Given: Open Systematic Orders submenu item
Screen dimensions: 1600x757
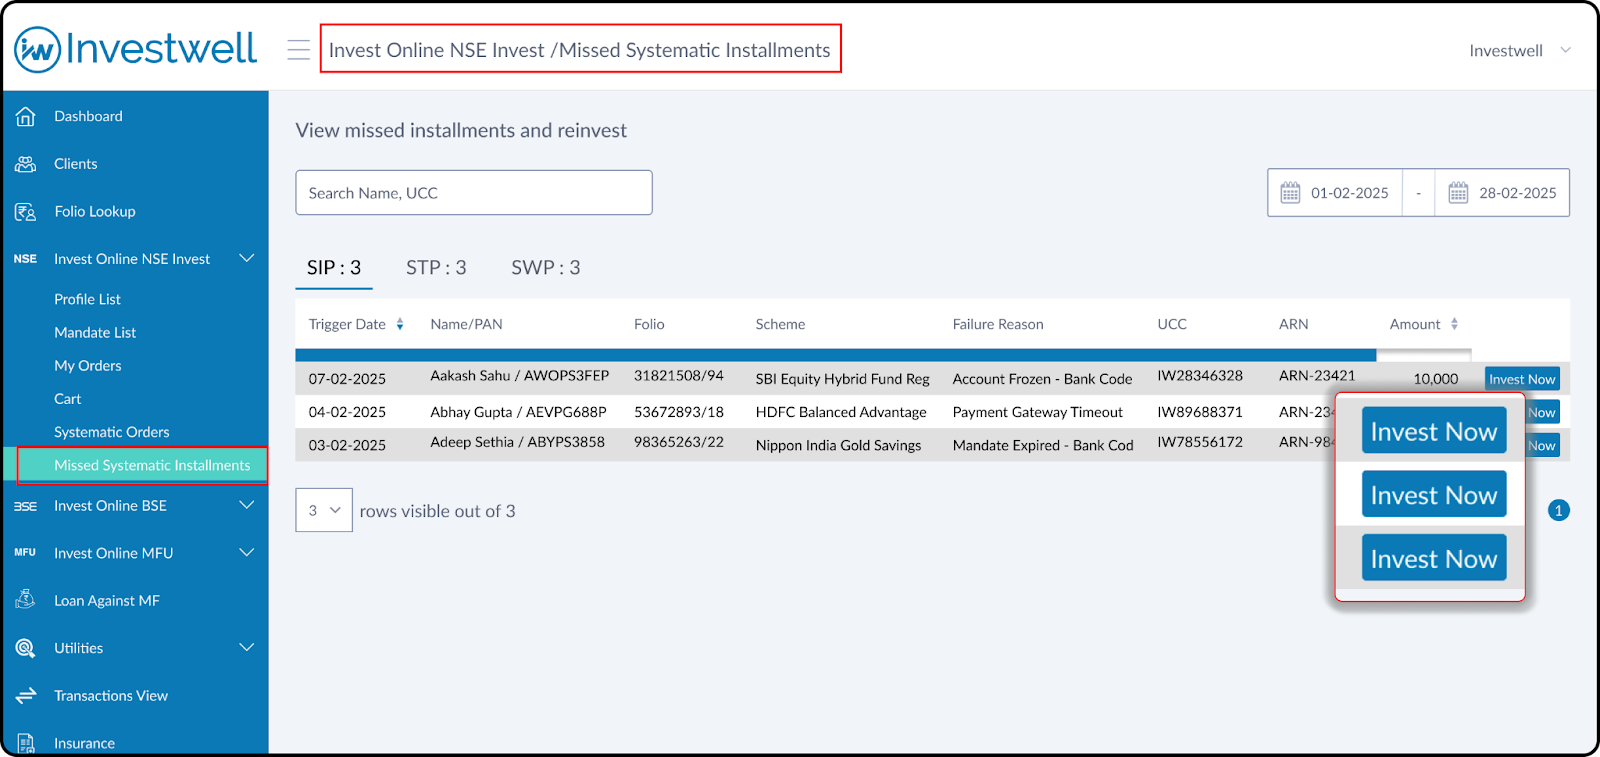Looking at the screenshot, I should (112, 432).
